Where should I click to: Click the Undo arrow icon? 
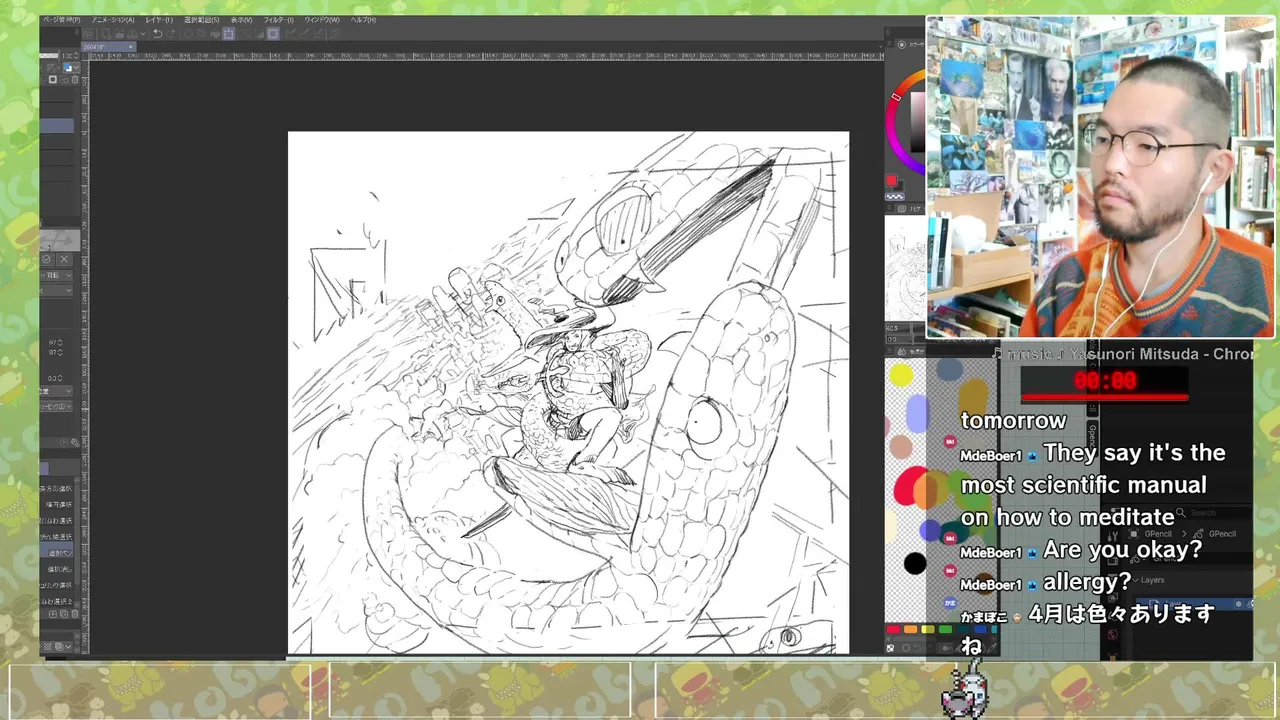click(157, 34)
